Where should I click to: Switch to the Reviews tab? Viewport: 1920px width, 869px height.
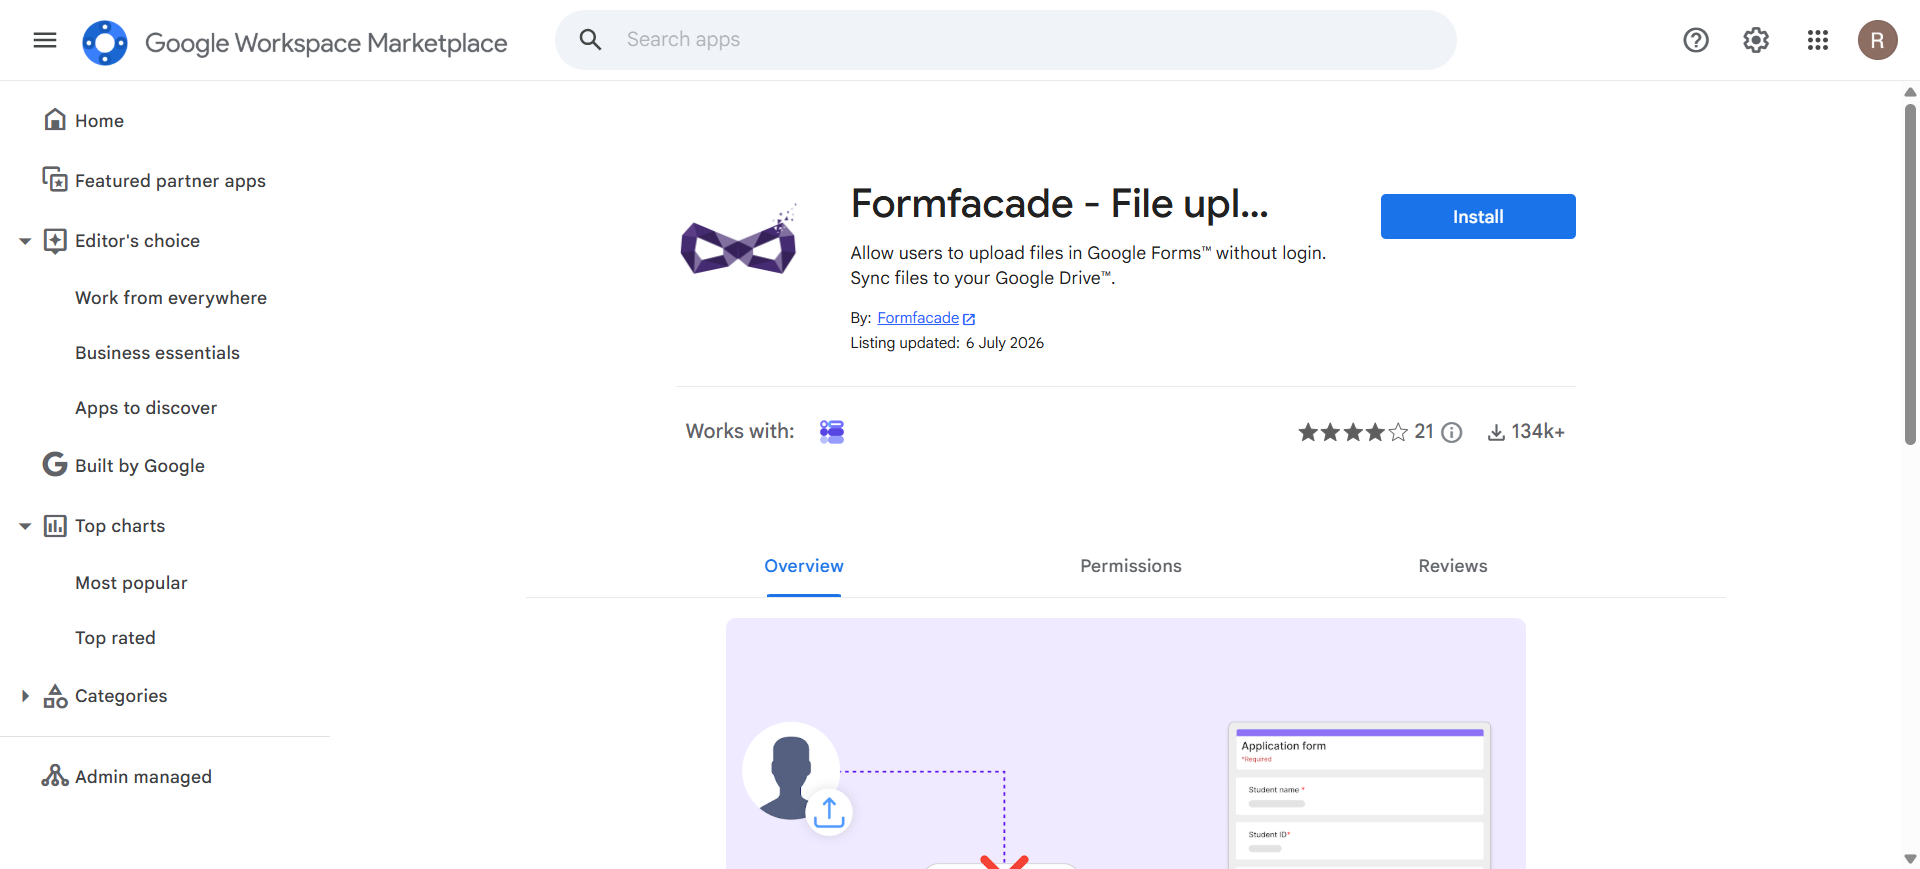pyautogui.click(x=1453, y=566)
